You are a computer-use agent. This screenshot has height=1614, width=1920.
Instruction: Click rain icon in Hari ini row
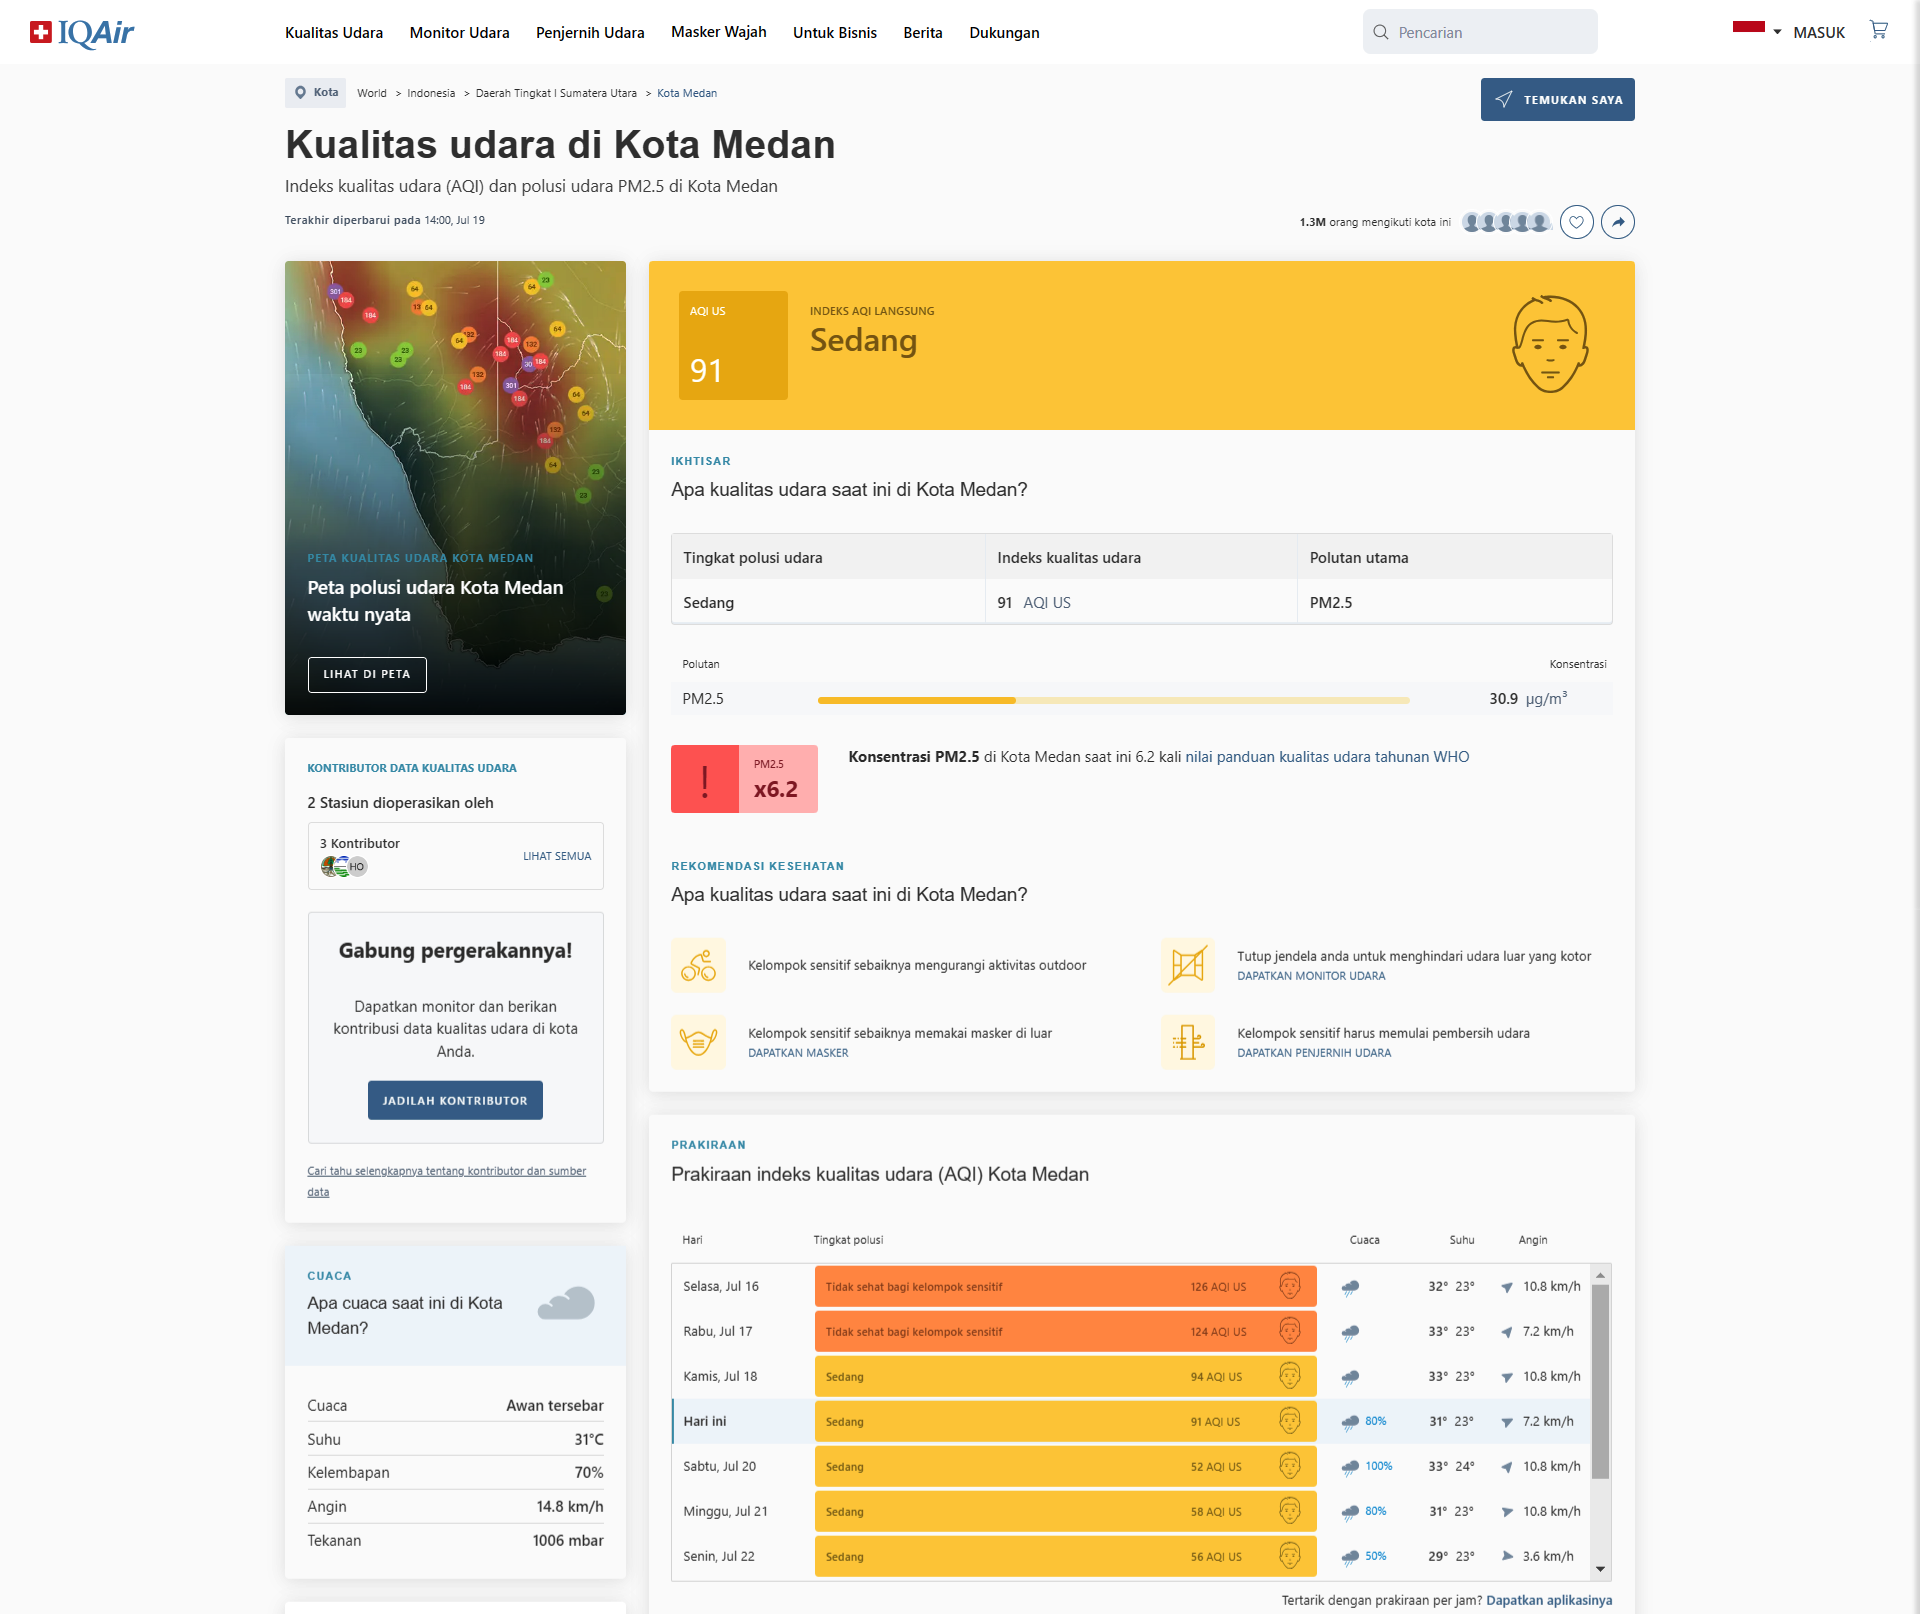coord(1350,1421)
